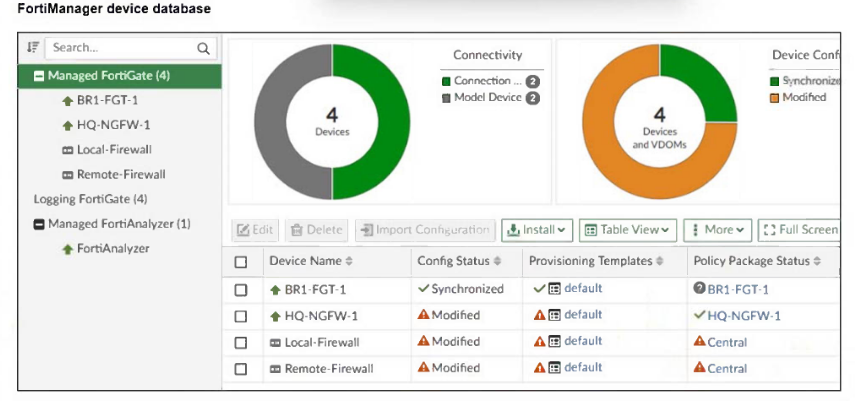This screenshot has height=418, width=866.
Task: Open the Central policy package link for Remote-Firewall
Action: tap(727, 368)
